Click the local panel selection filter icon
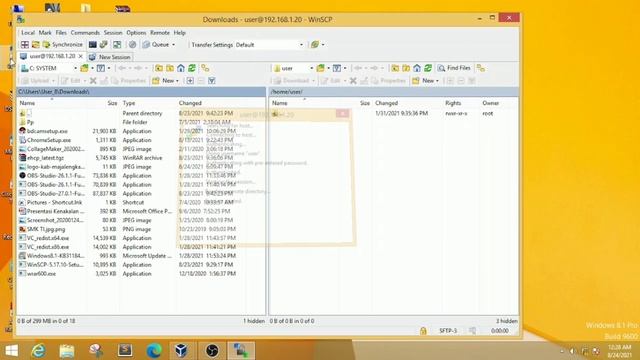The height and width of the screenshot is (360, 640). coord(212,81)
